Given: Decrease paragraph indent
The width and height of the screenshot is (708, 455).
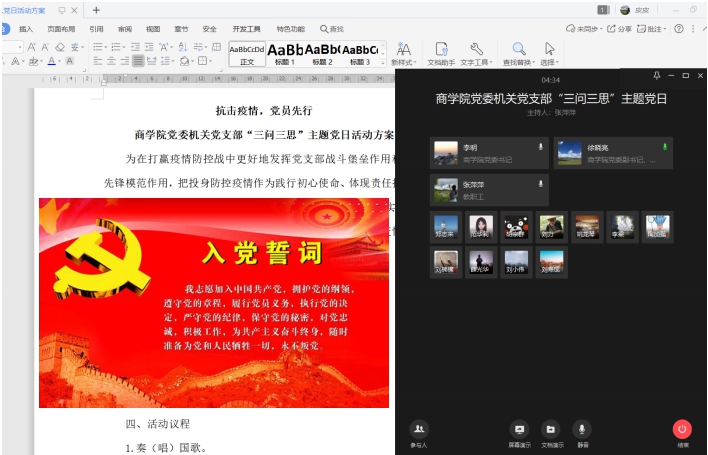Looking at the screenshot, I should 135,47.
